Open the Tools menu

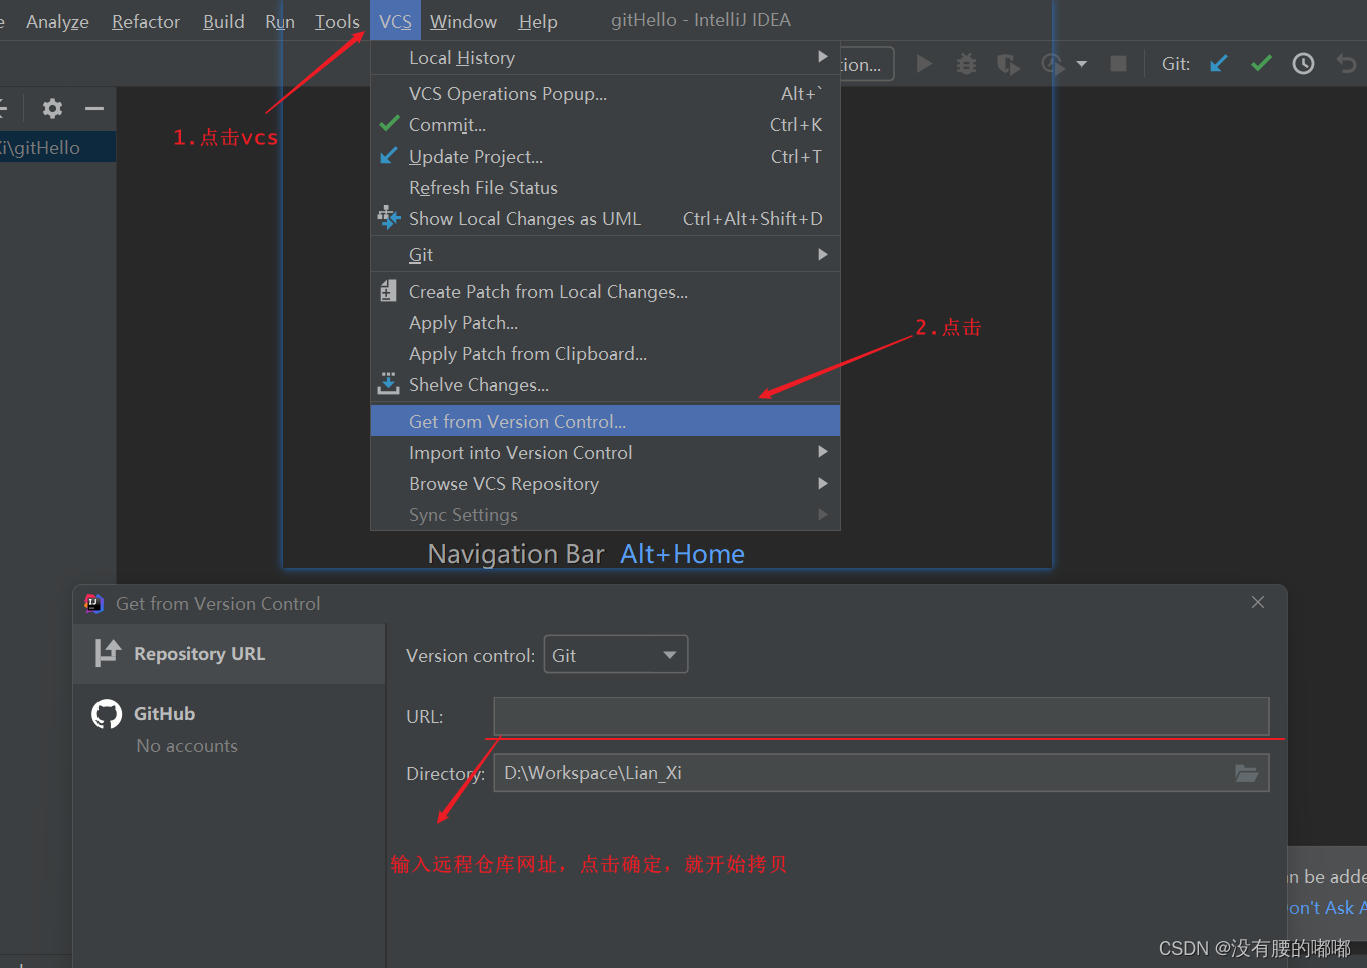tap(337, 21)
